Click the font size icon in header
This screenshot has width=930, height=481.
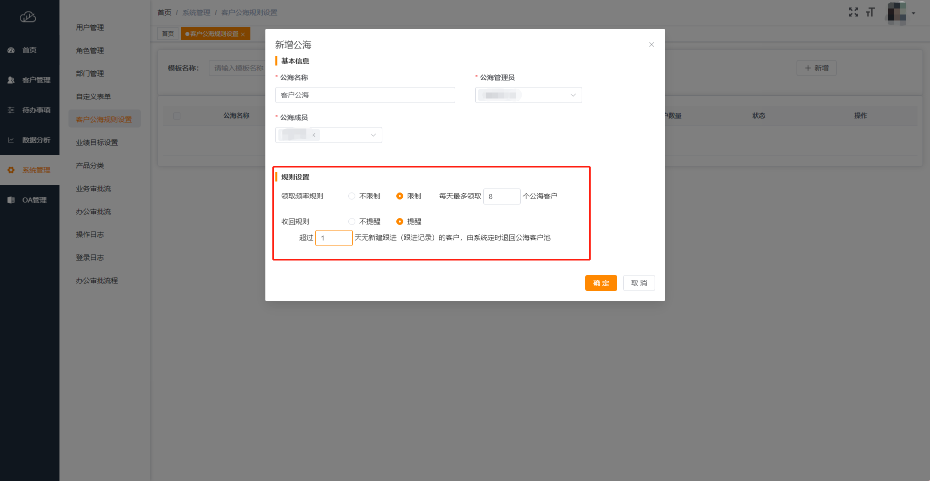870,12
